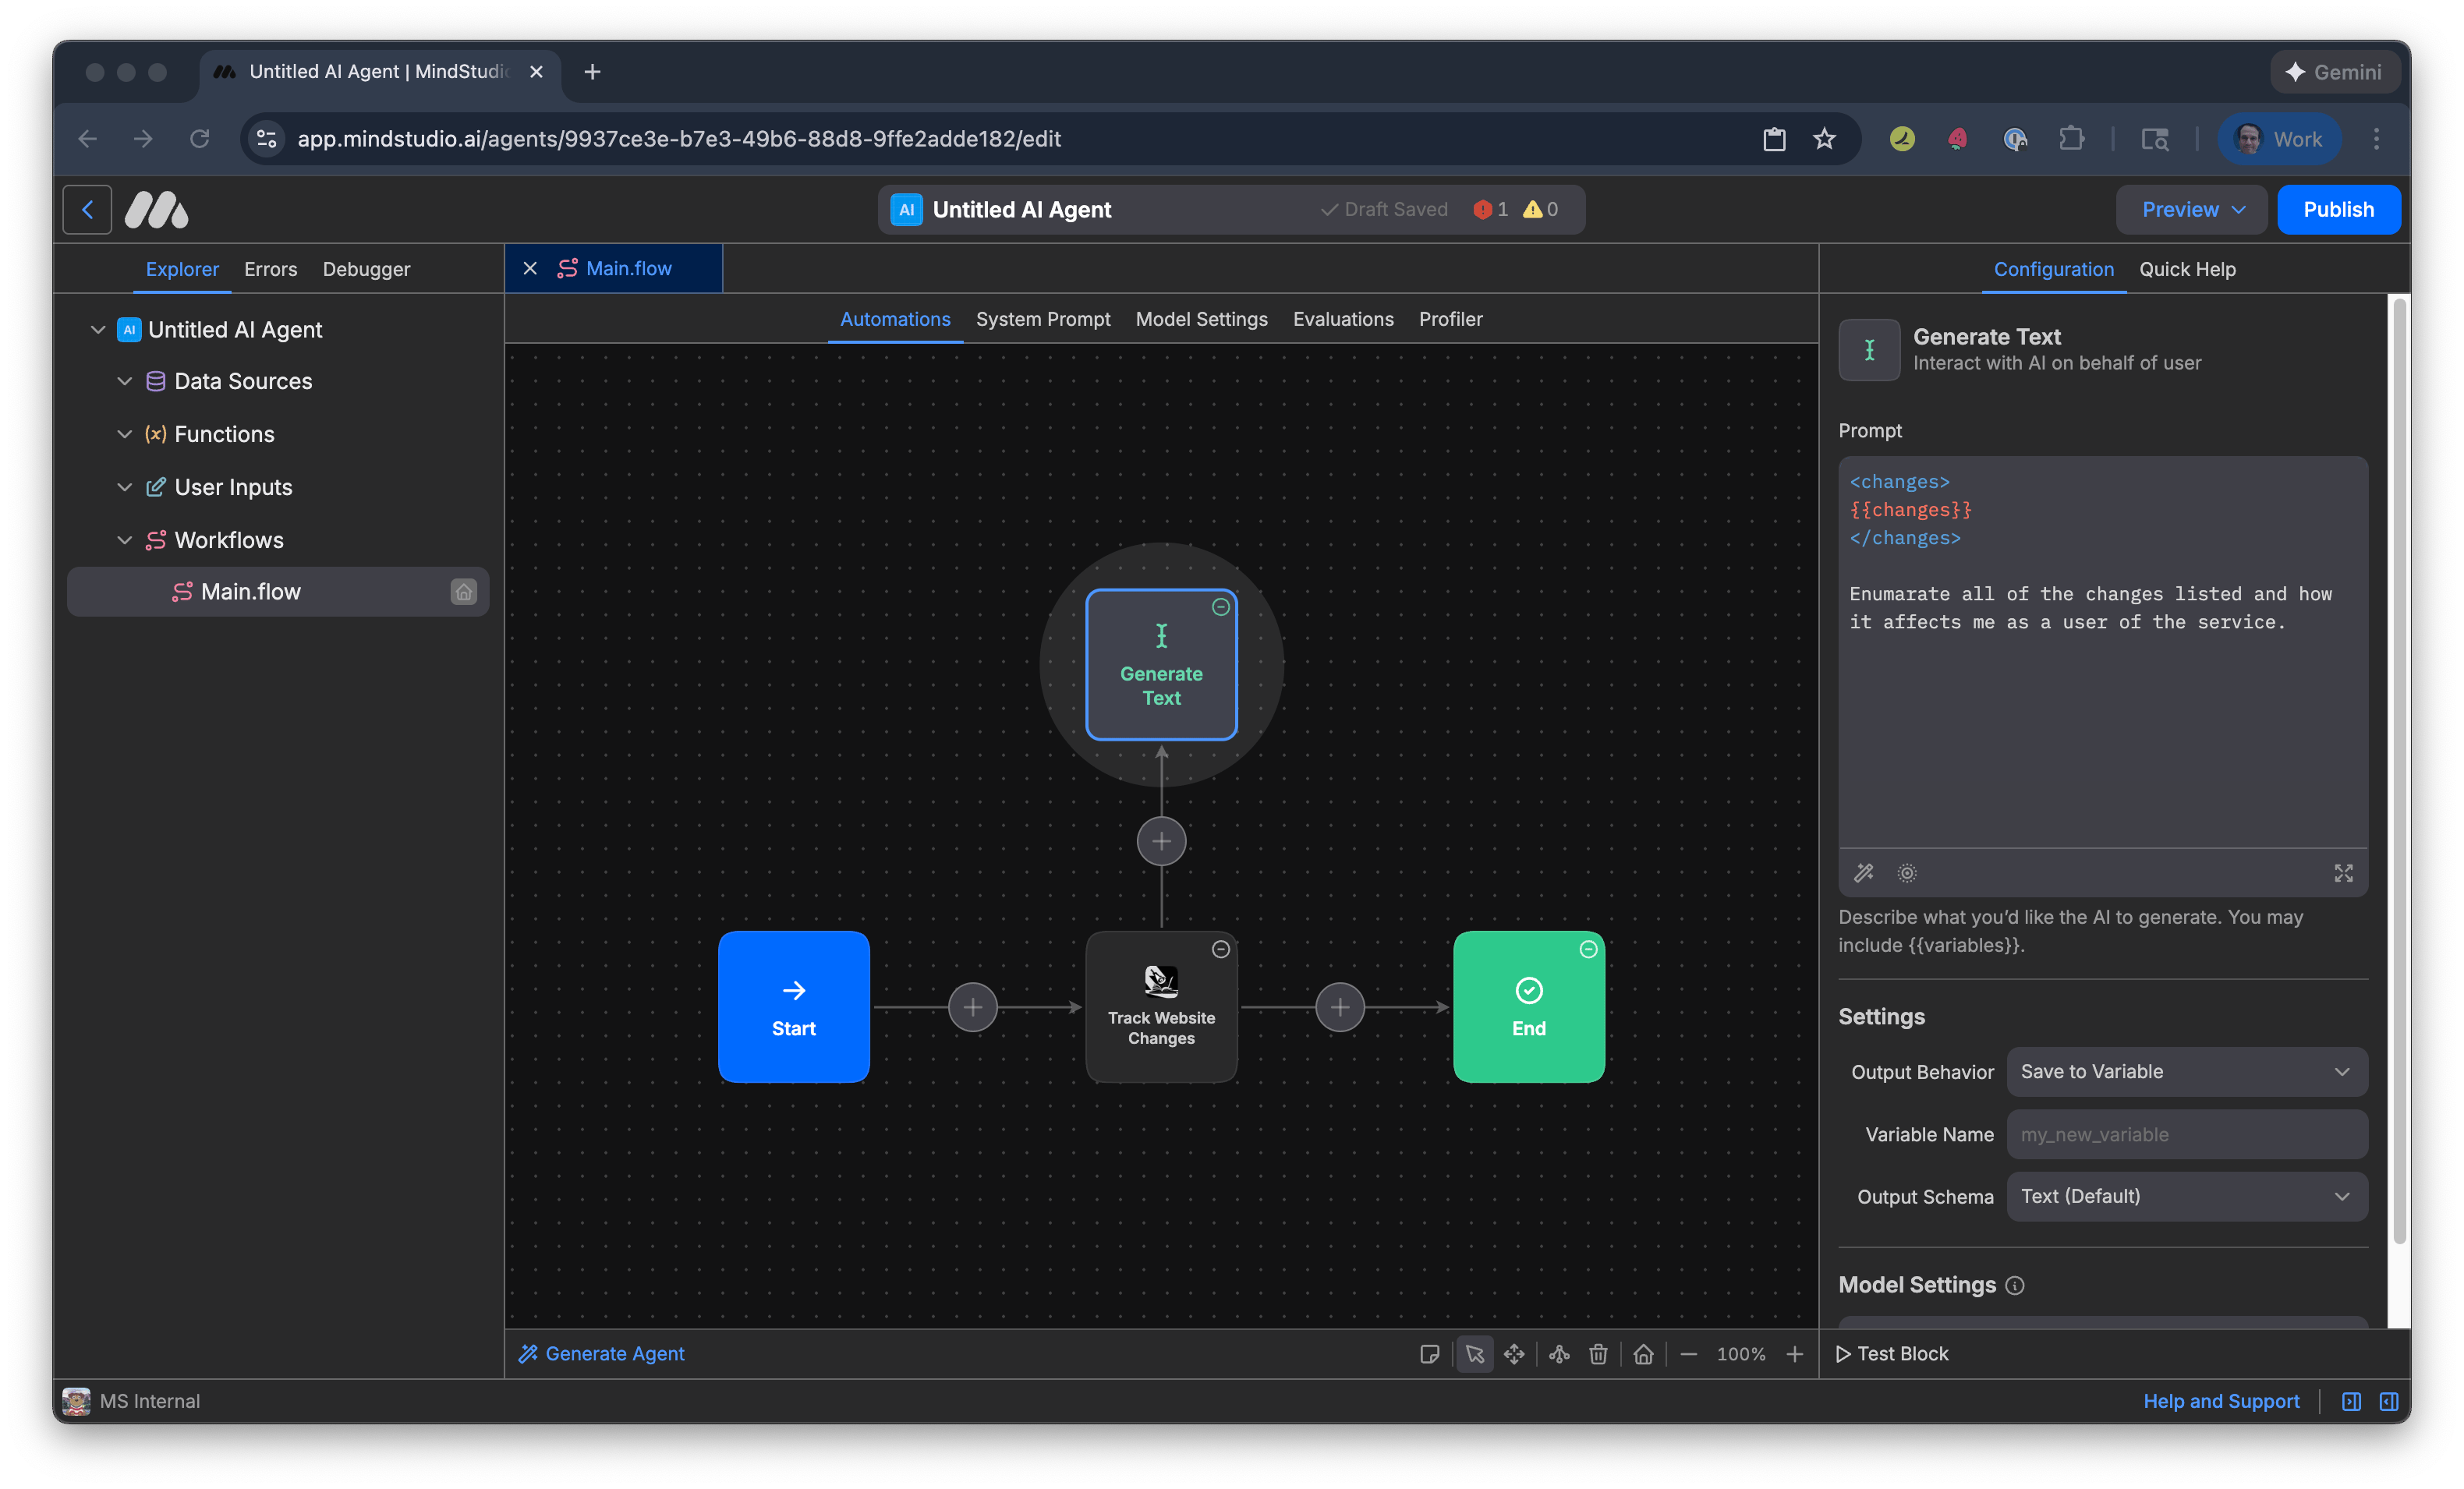Click the Publish button
This screenshot has height=1489, width=2464.
pyautogui.click(x=2338, y=210)
